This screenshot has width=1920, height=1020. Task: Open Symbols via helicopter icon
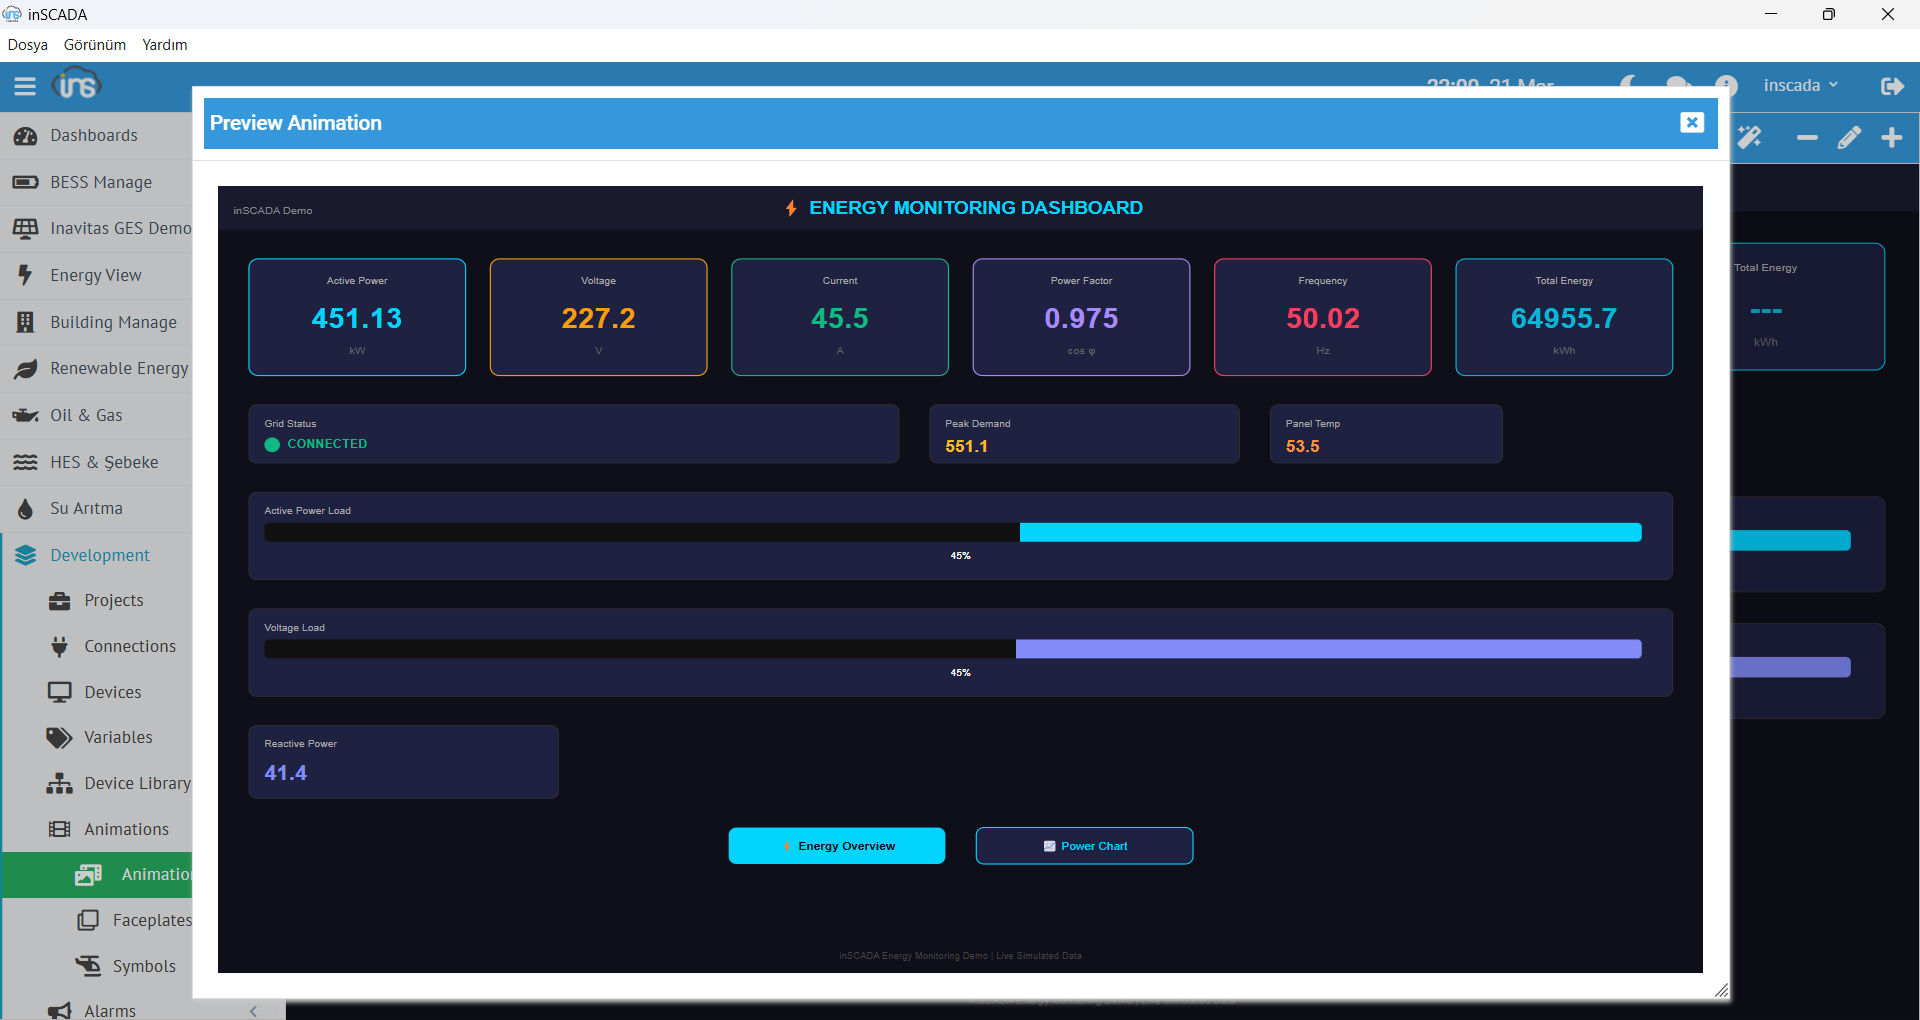(88, 966)
